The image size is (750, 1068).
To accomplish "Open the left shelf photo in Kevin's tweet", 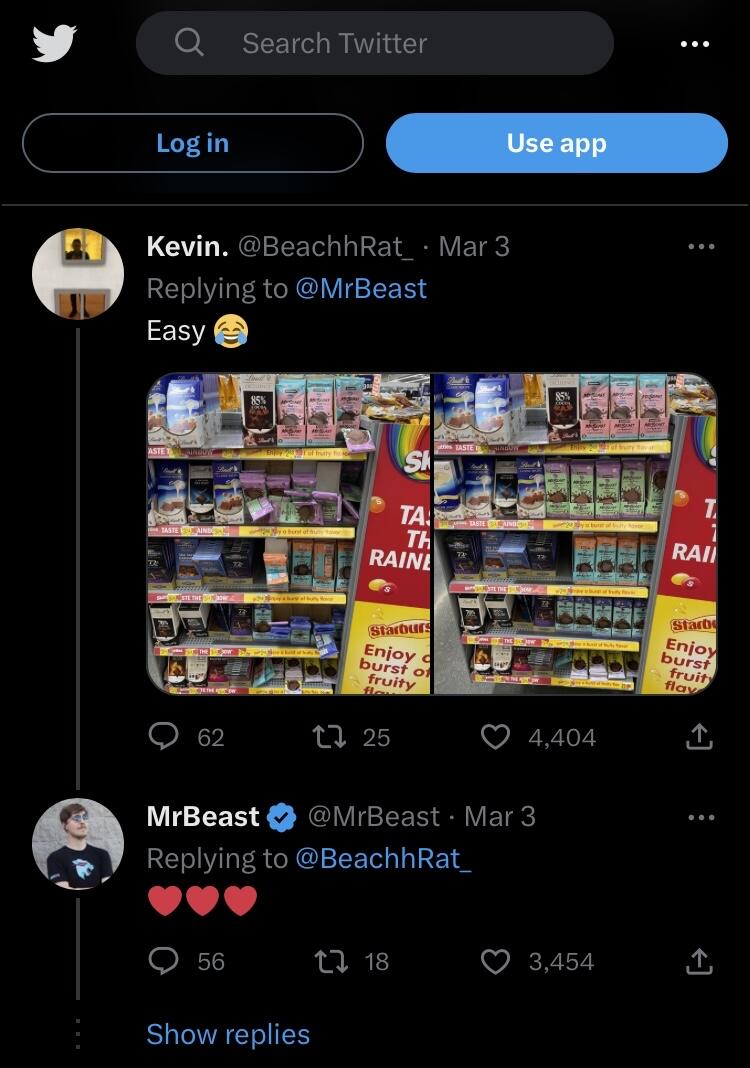I will [x=288, y=534].
